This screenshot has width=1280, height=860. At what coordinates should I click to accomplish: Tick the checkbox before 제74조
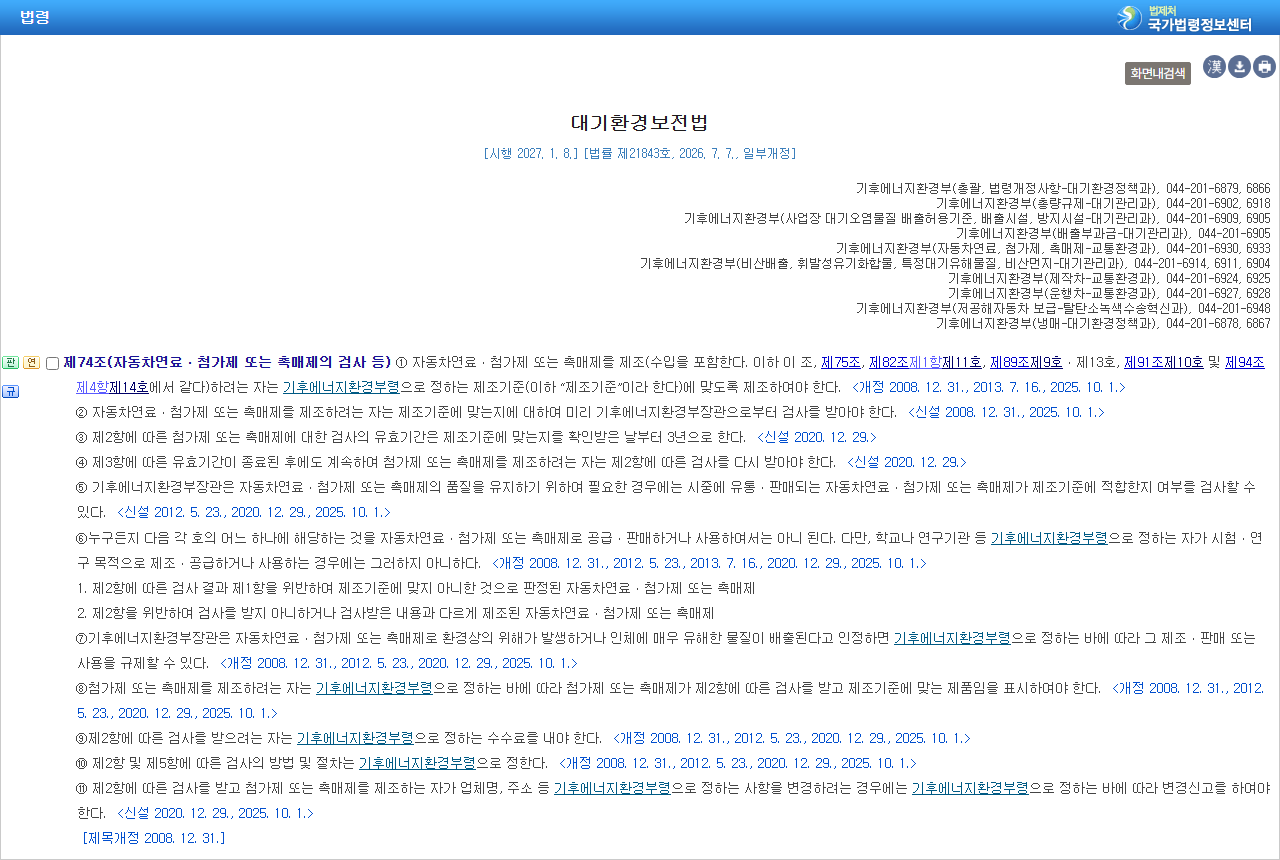[52, 363]
